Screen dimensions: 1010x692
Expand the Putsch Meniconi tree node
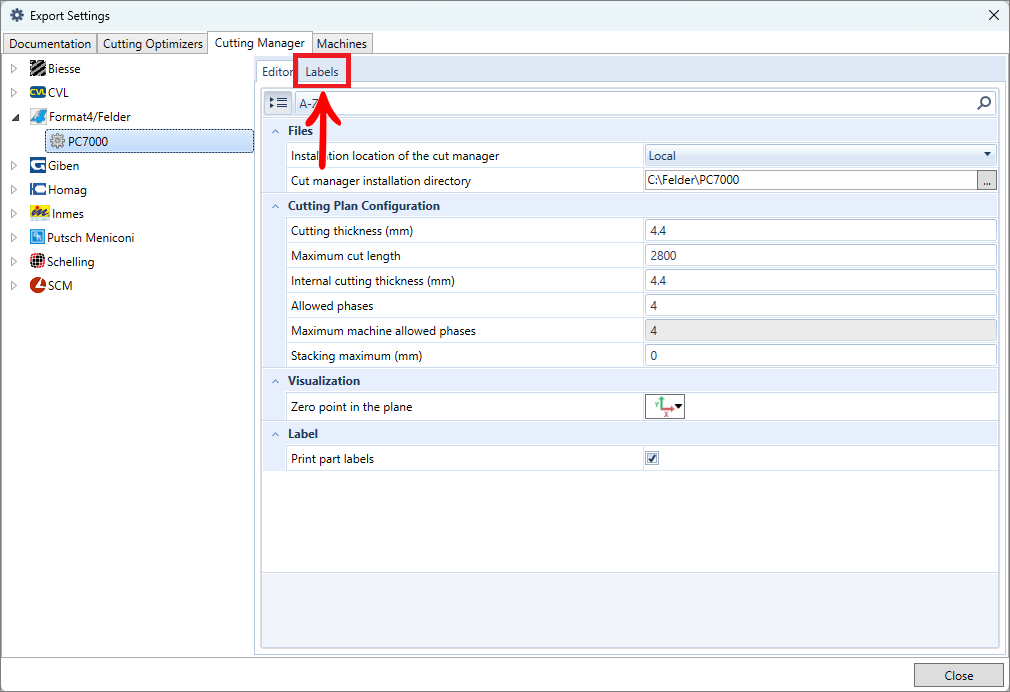pyautogui.click(x=14, y=237)
